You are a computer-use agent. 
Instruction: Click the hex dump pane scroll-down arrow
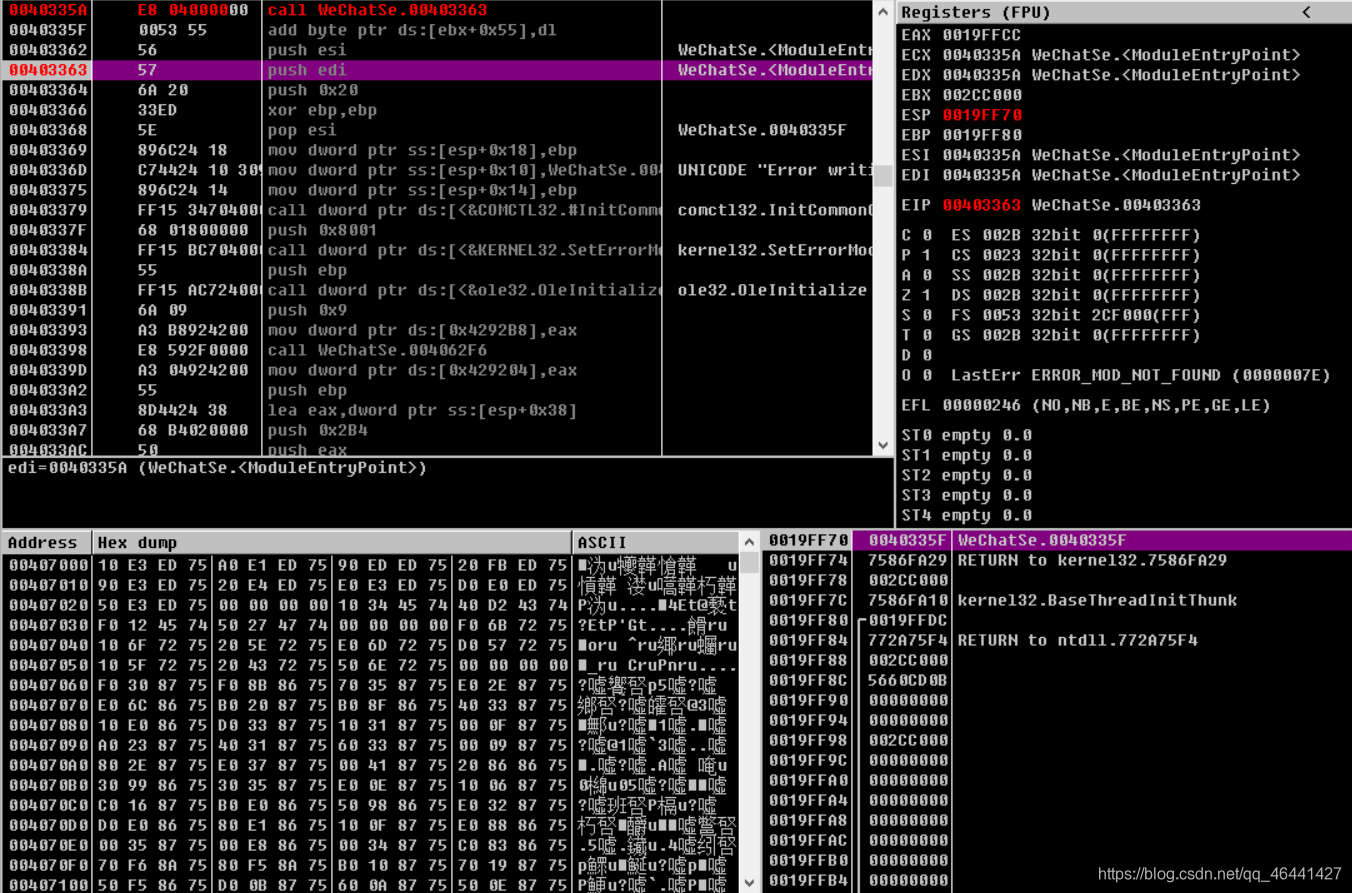click(749, 883)
